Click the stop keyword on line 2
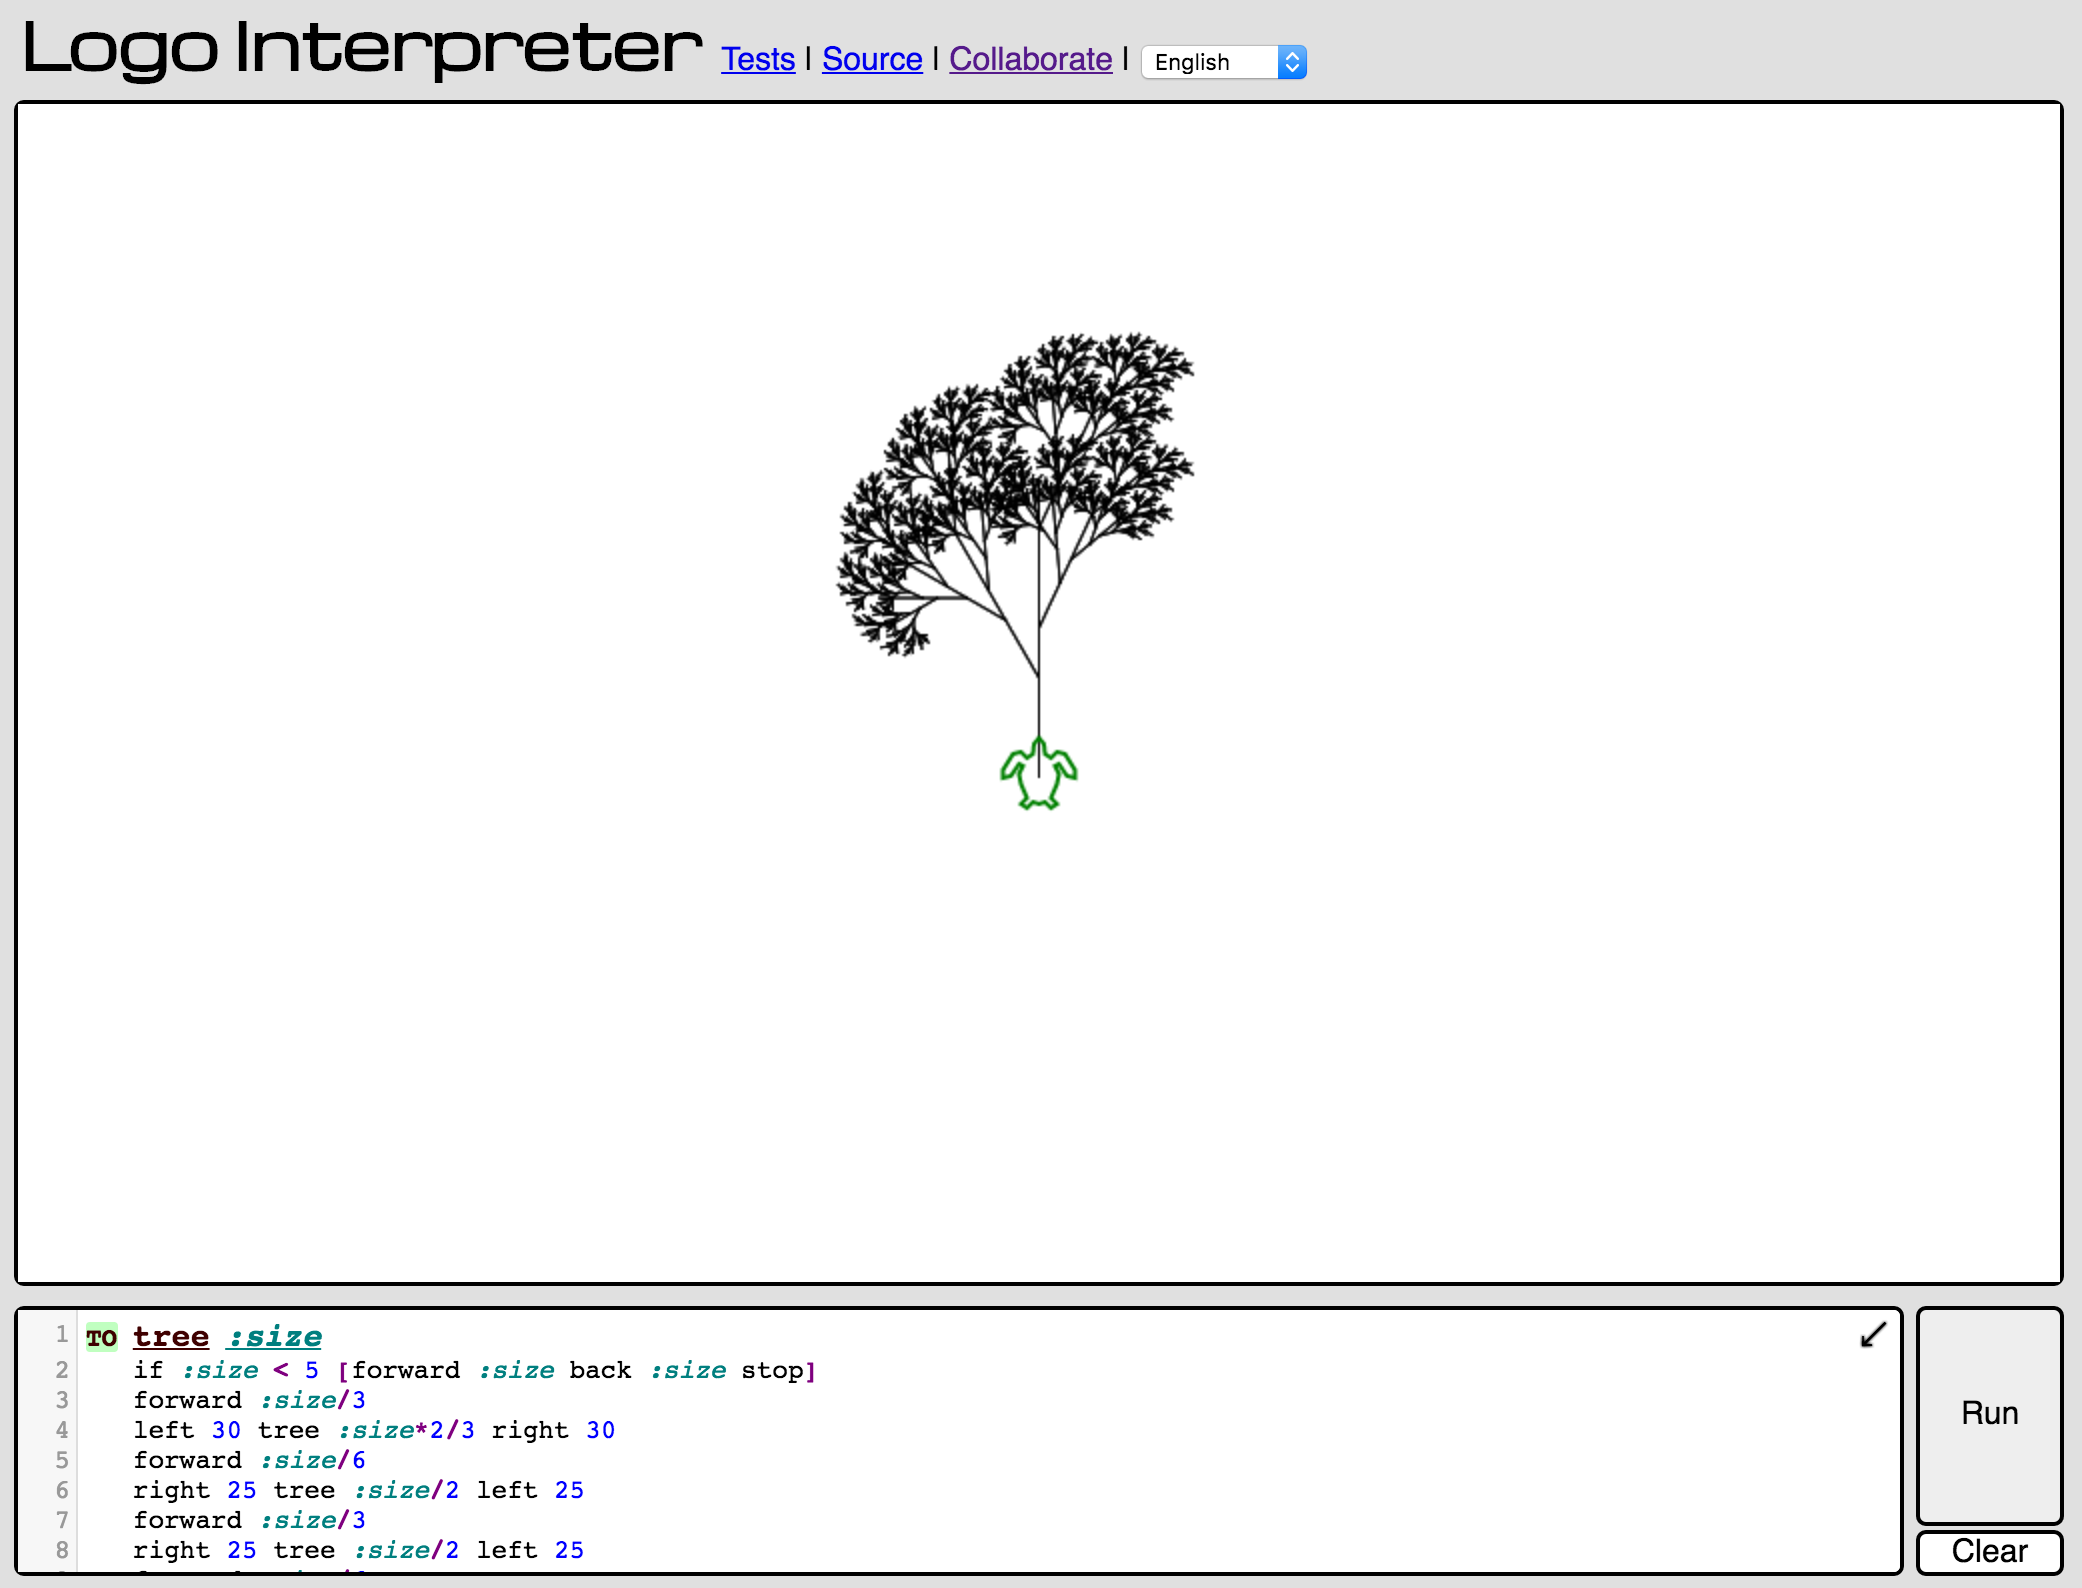 click(772, 1370)
